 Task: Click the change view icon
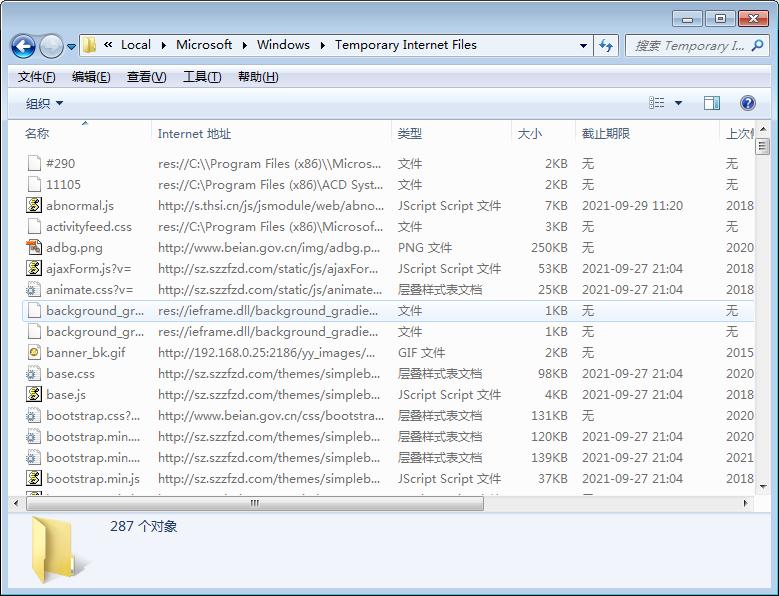click(x=657, y=103)
